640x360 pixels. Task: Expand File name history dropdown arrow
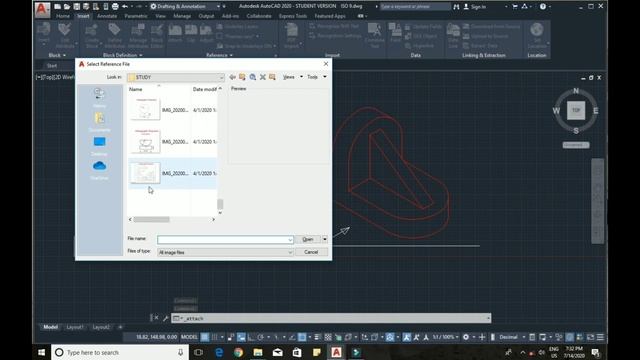[x=290, y=240]
